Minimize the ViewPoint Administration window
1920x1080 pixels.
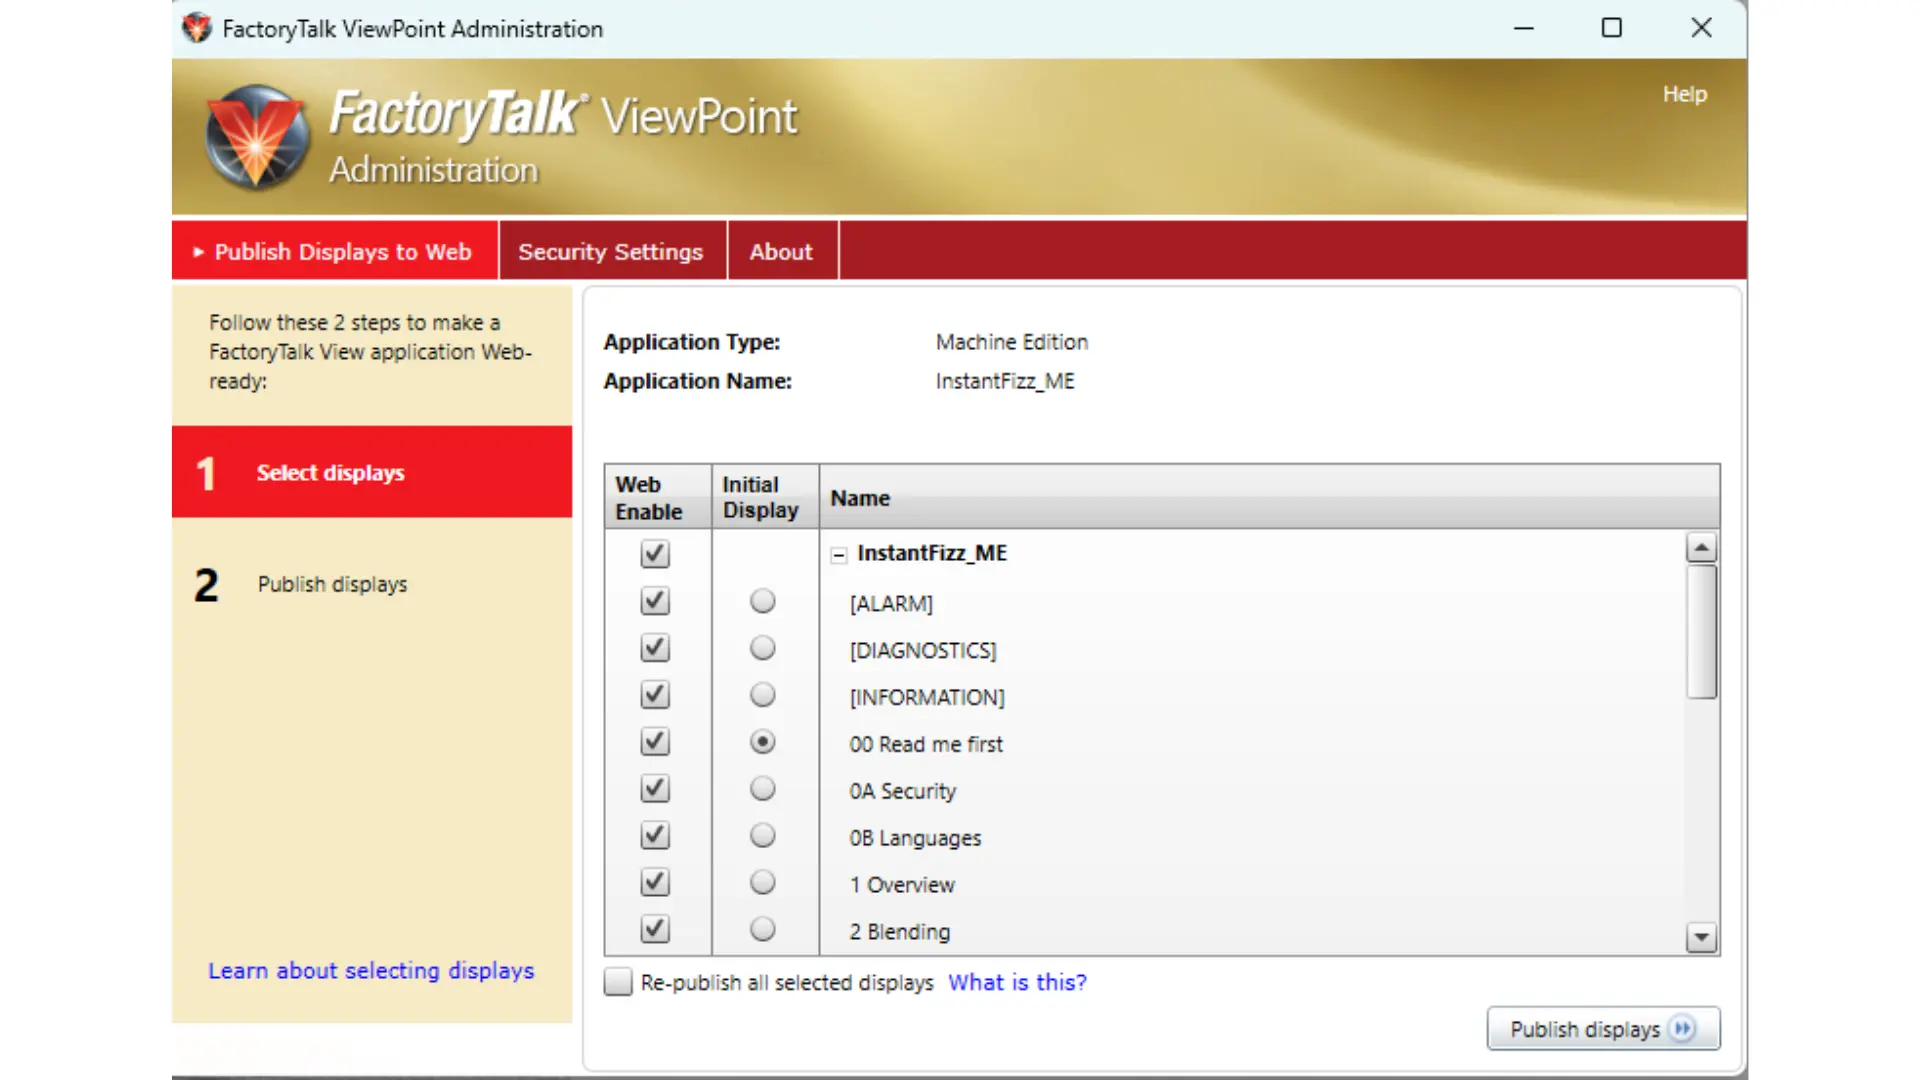pyautogui.click(x=1523, y=28)
